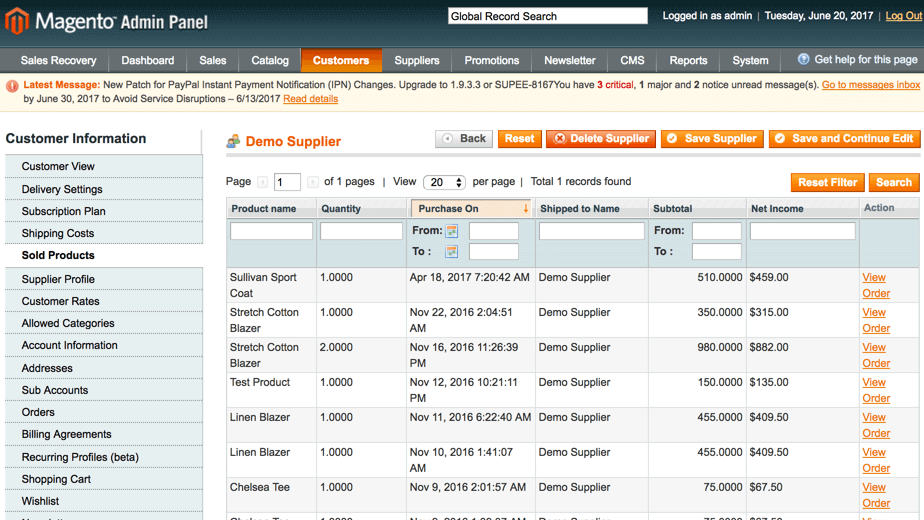Click the help icon beside 'Get help for this page'
The width and height of the screenshot is (924, 520).
tap(803, 60)
